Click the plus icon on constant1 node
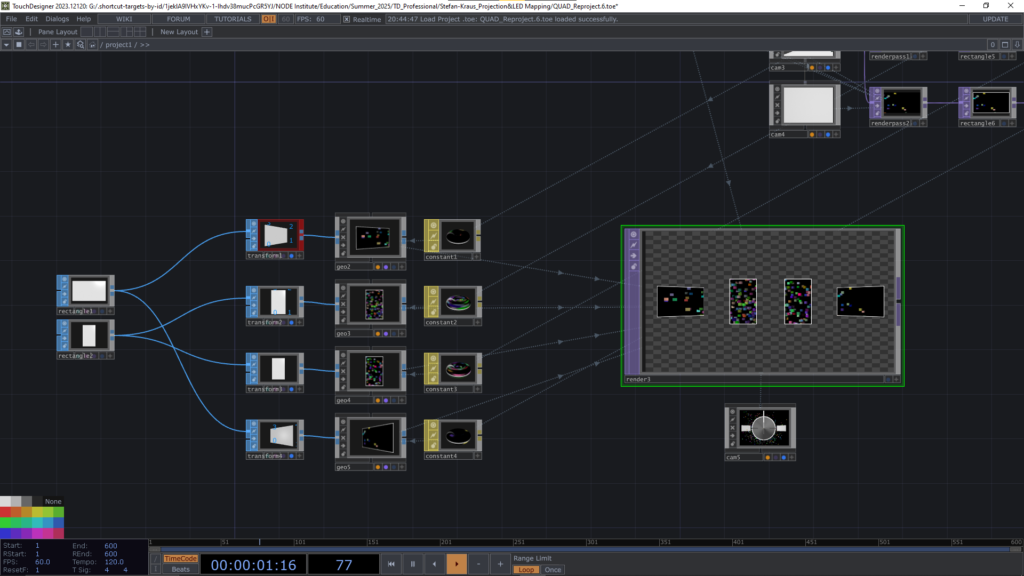The image size is (1024, 576). [x=476, y=257]
